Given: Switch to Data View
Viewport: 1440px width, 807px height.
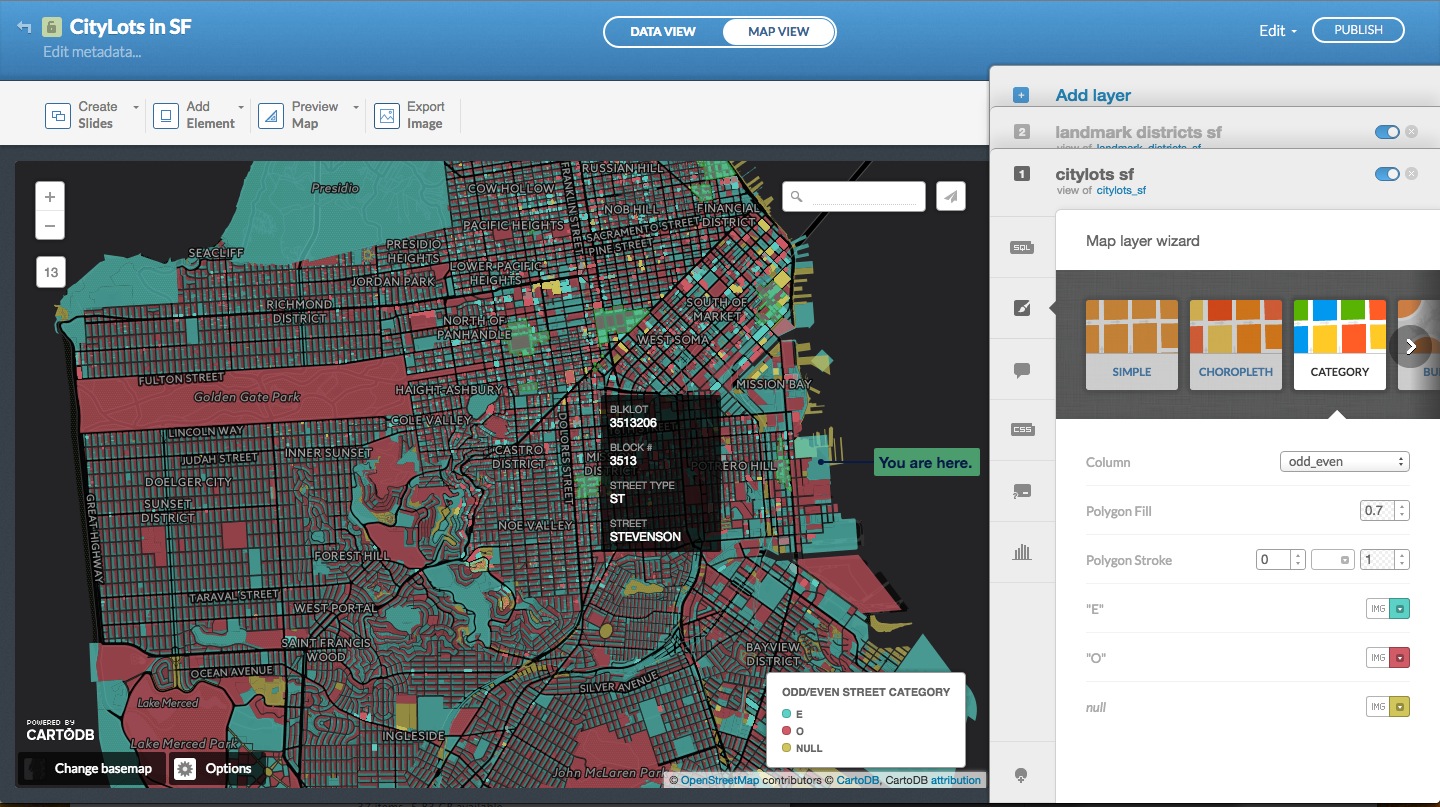Looking at the screenshot, I should [x=663, y=32].
